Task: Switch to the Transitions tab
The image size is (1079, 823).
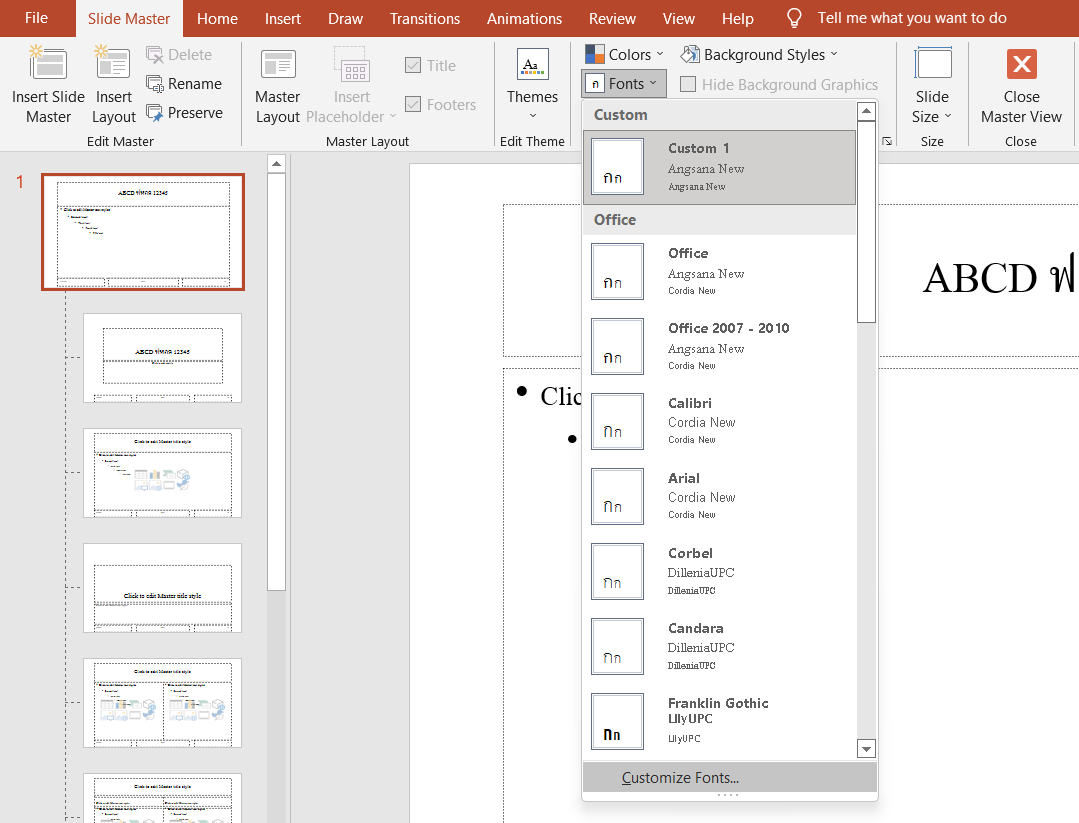Action: coord(425,19)
